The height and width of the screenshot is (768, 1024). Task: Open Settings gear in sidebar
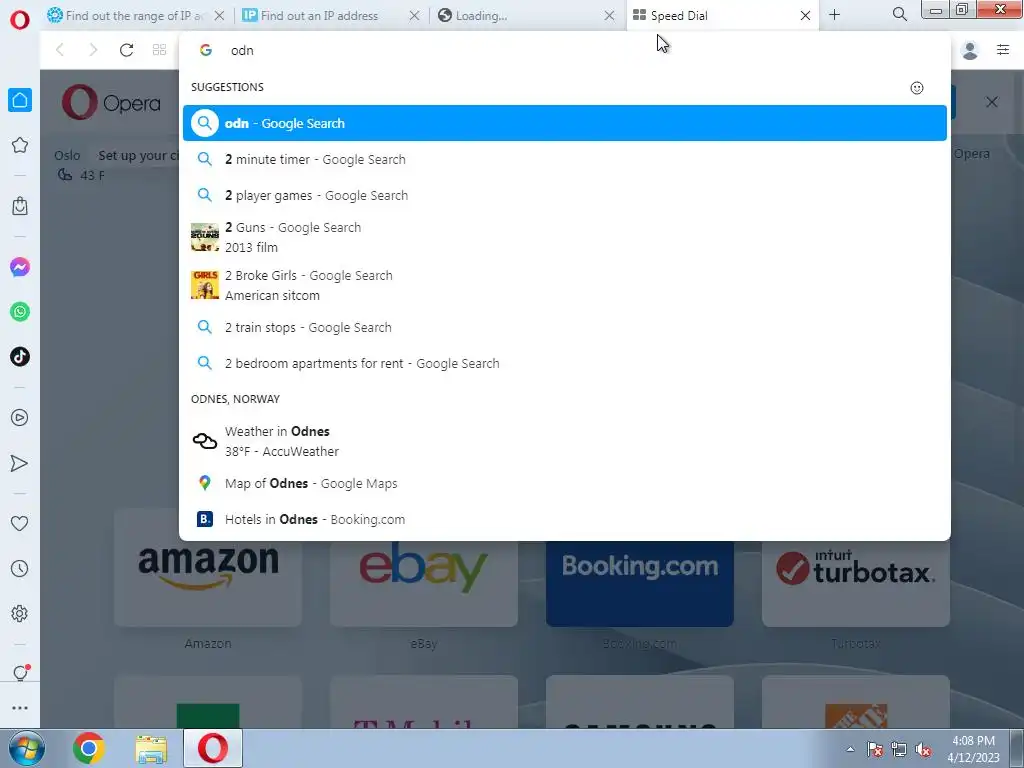click(20, 613)
